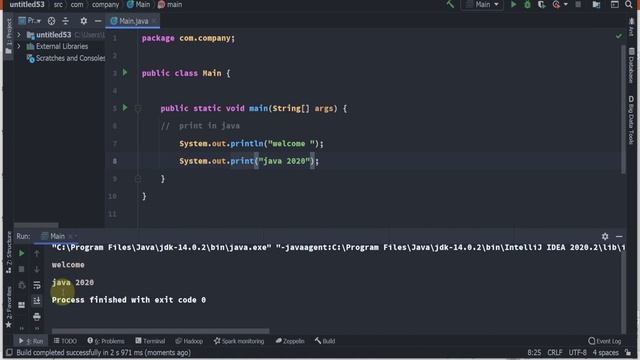Select Scratches and Consoles in the project tree
This screenshot has width=640, height=360.
click(x=65, y=58)
